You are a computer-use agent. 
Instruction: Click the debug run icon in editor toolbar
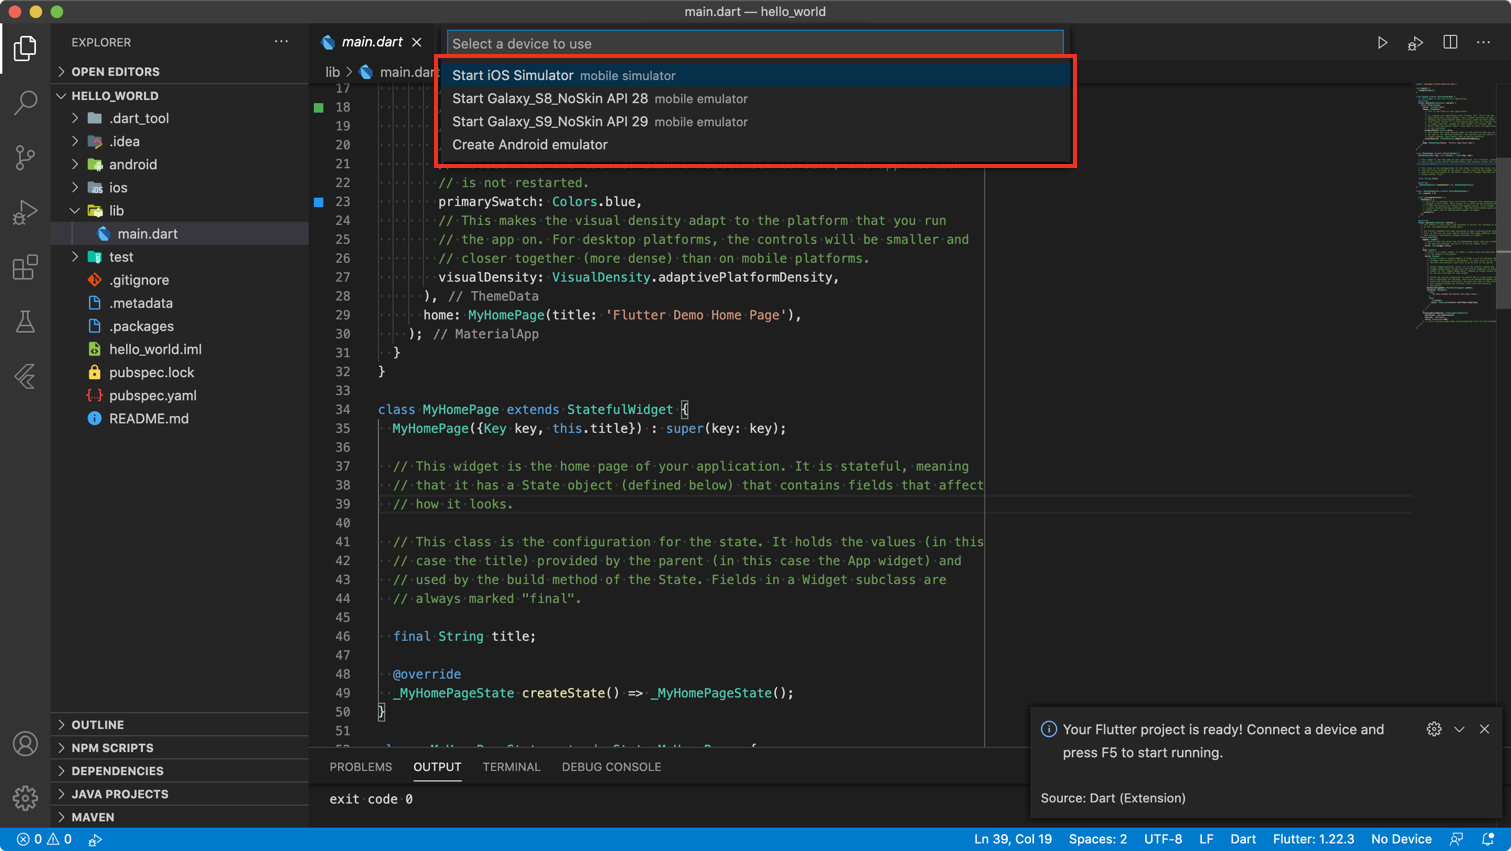pyautogui.click(x=1415, y=43)
